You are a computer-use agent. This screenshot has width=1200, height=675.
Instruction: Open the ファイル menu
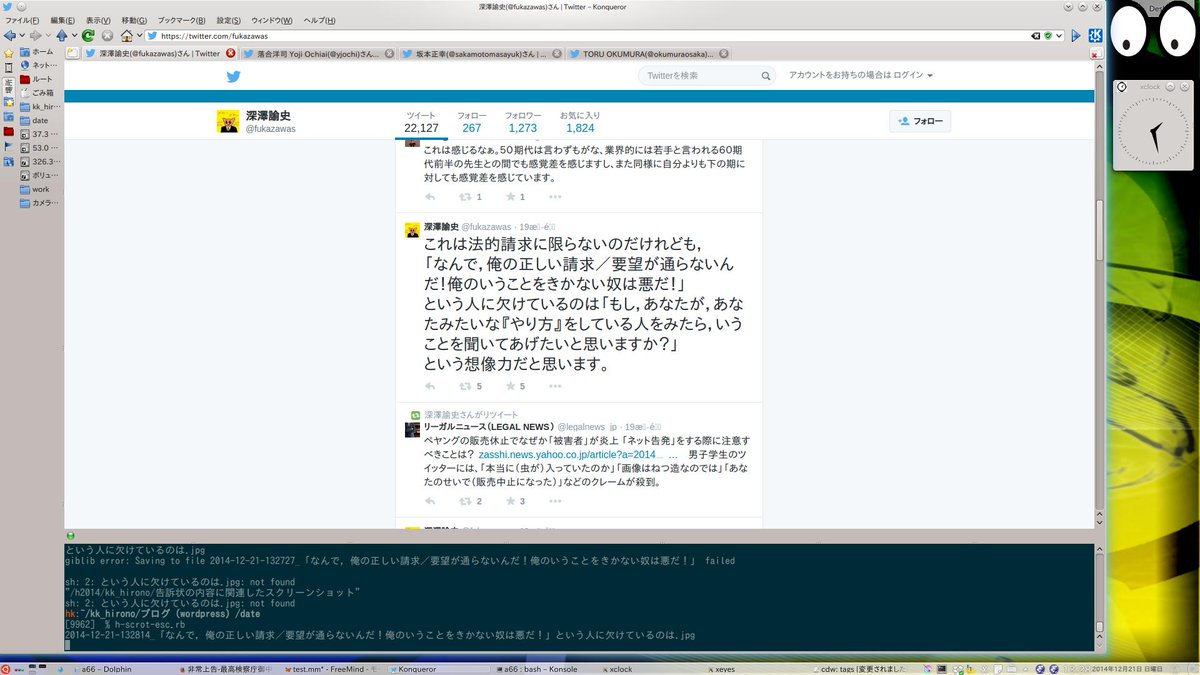22,20
